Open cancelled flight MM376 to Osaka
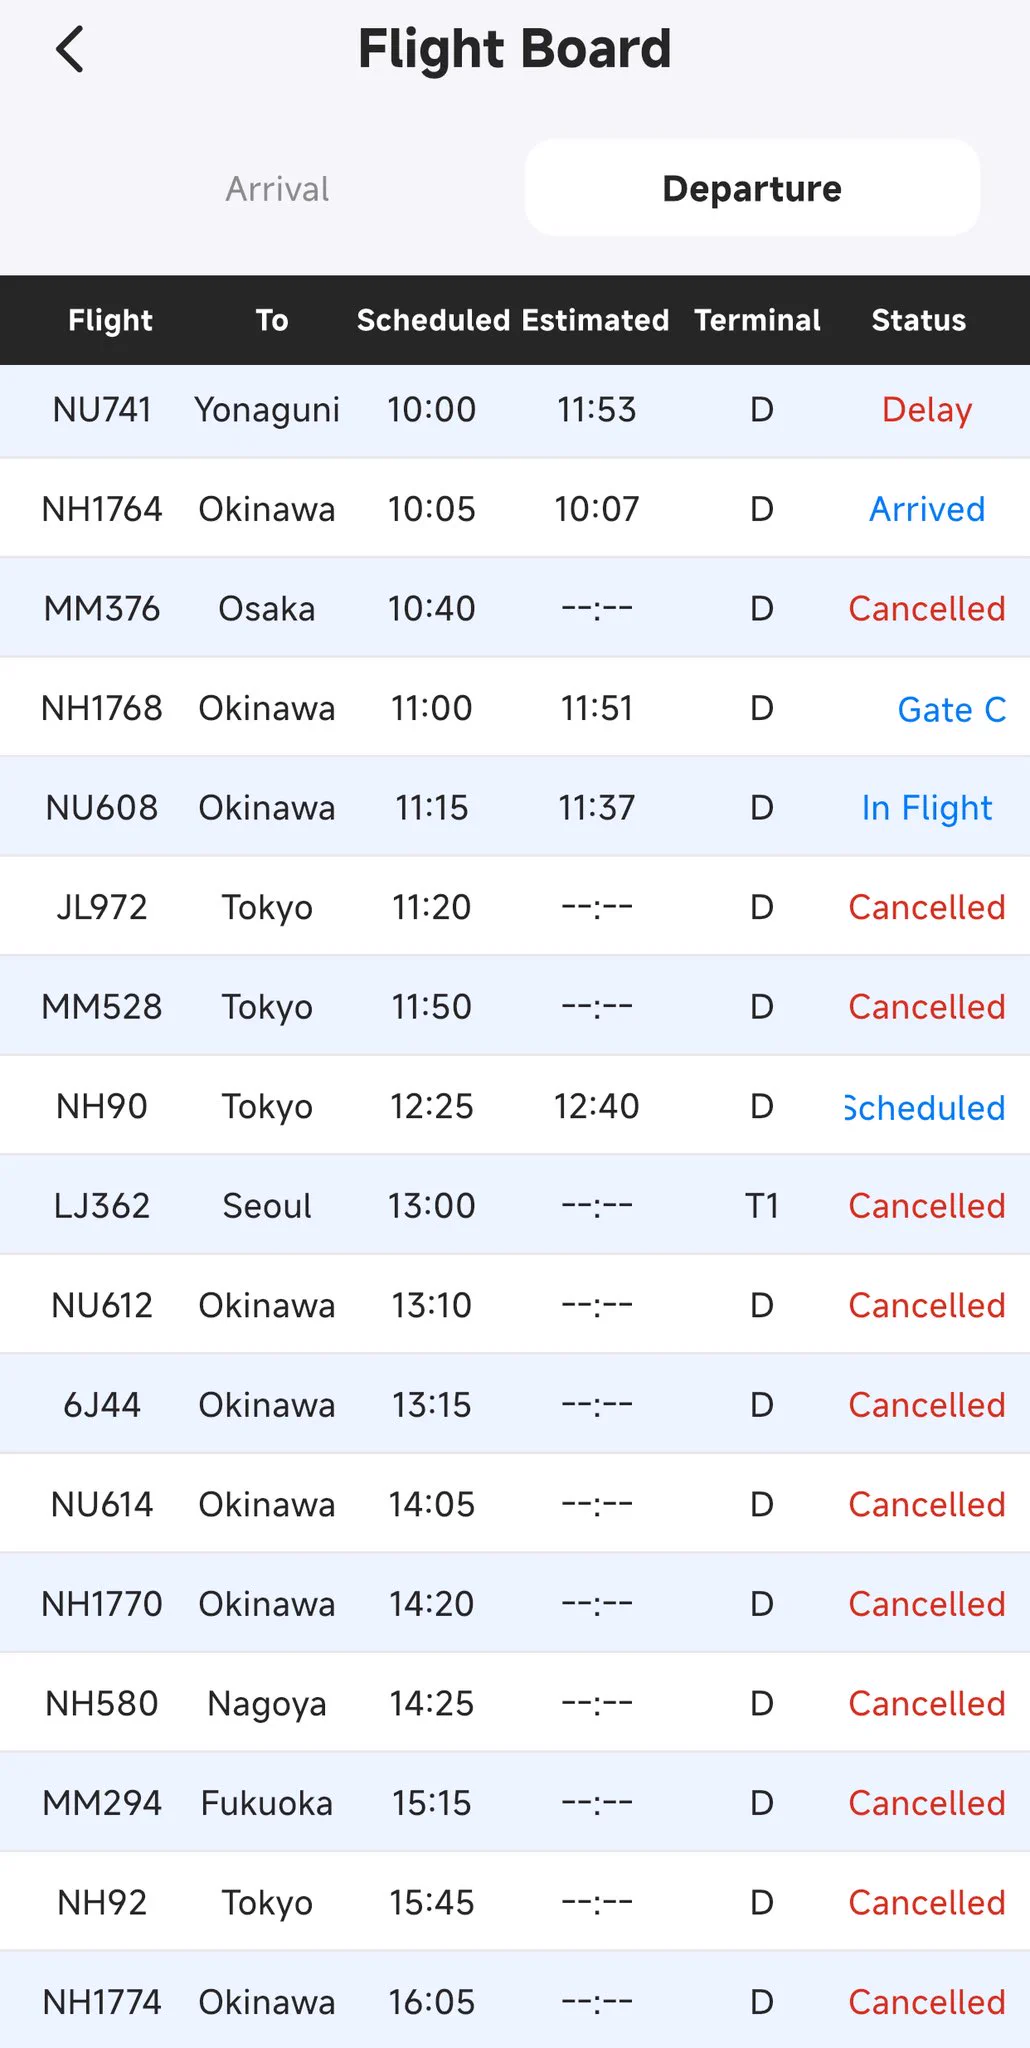The width and height of the screenshot is (1030, 2048). (x=515, y=608)
